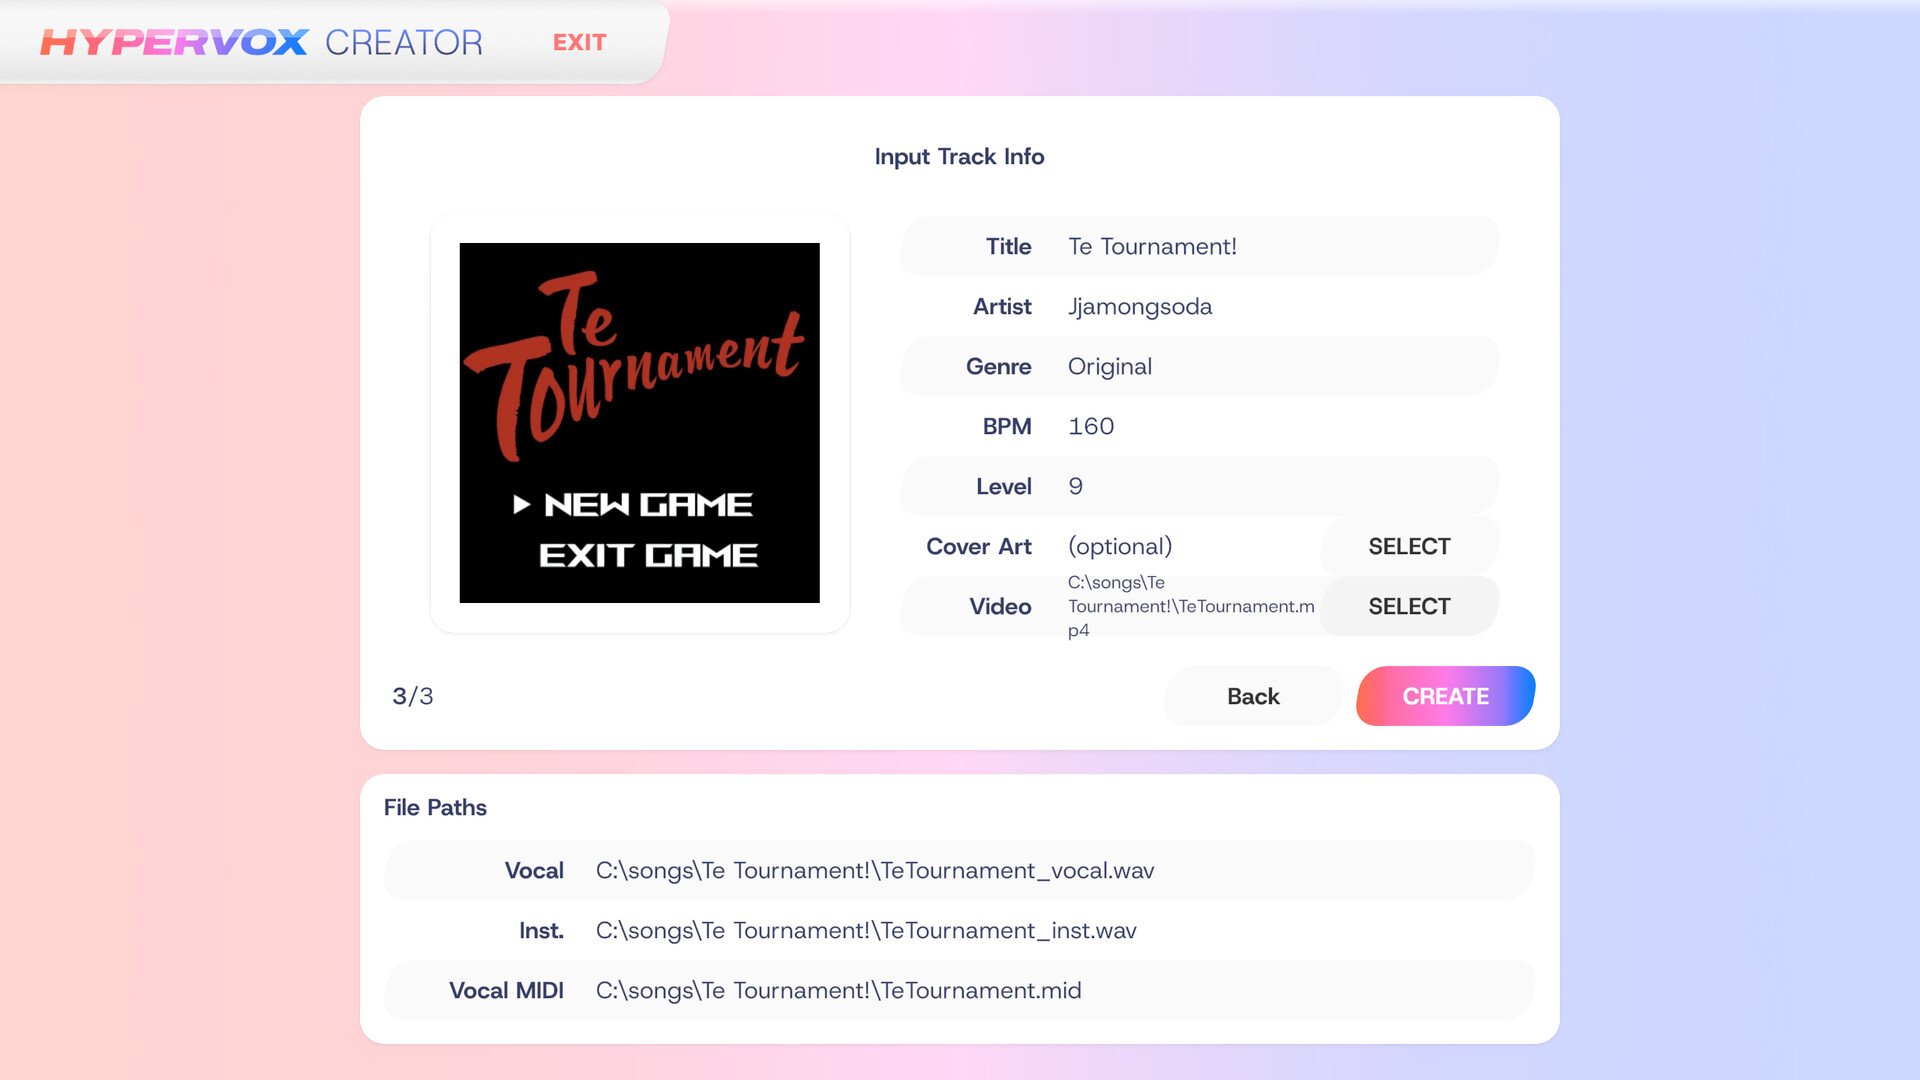
Task: Click the Back button
Action: [1252, 696]
